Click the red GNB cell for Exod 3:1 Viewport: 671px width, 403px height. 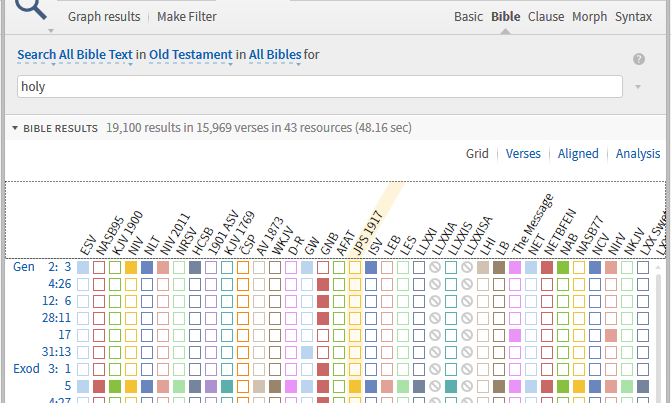point(323,369)
